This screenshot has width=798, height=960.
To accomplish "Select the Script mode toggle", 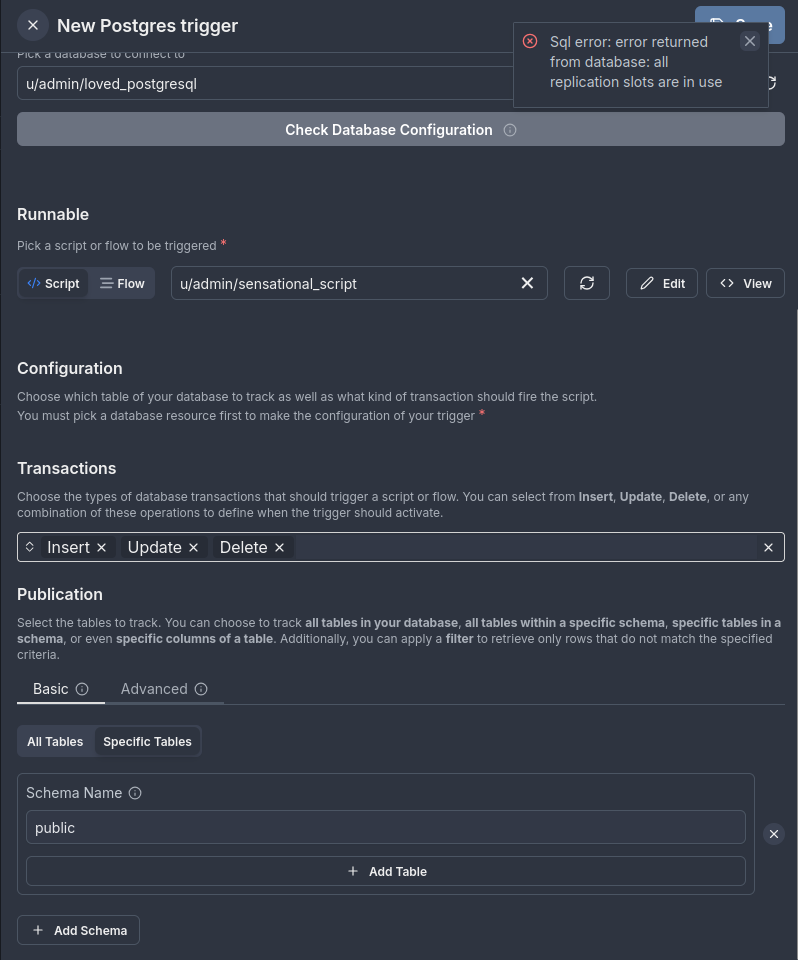I will click(52, 283).
